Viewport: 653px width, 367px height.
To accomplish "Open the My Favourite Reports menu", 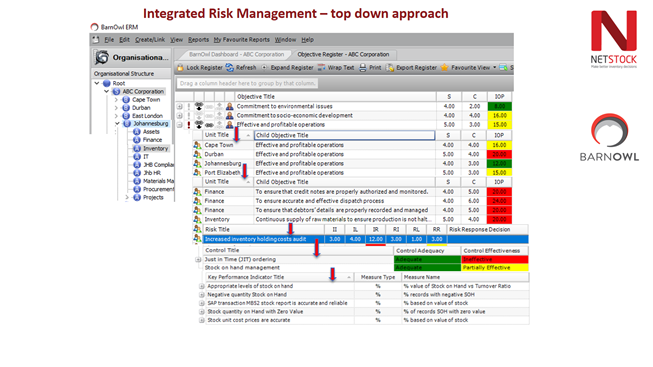I will coord(242,40).
